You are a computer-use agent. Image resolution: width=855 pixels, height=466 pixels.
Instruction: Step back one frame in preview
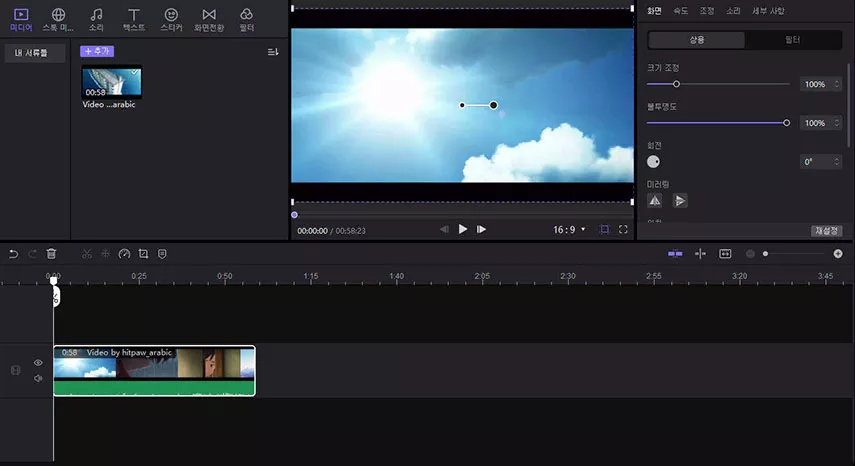[444, 229]
